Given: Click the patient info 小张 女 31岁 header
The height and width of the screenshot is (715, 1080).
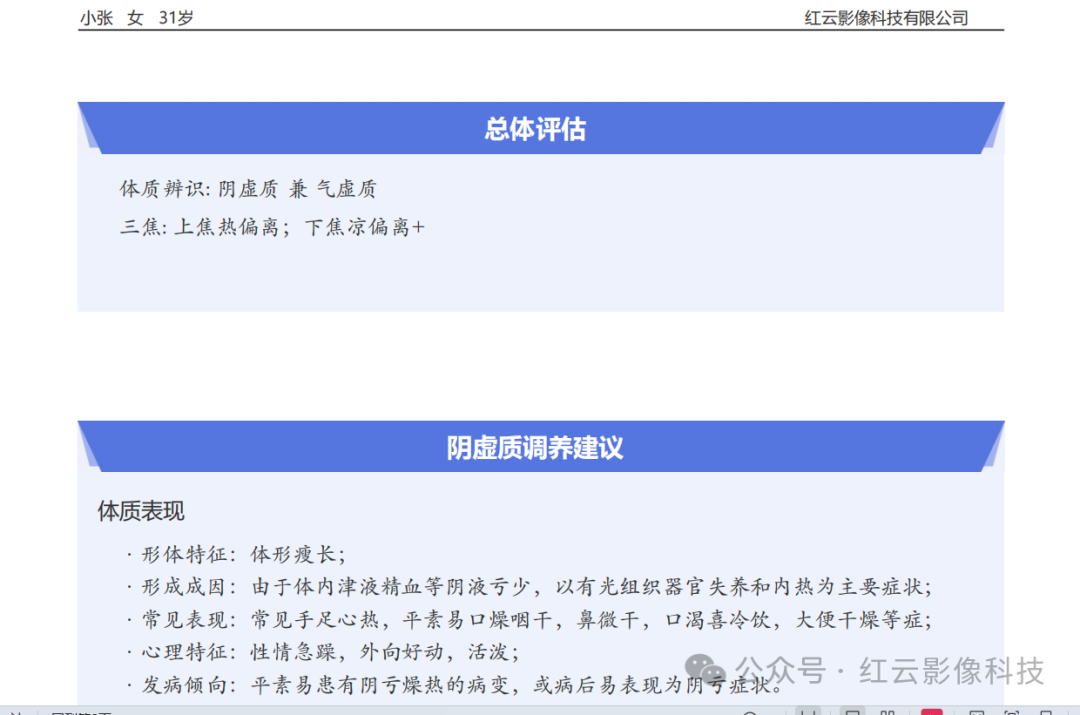Looking at the screenshot, I should pyautogui.click(x=137, y=18).
